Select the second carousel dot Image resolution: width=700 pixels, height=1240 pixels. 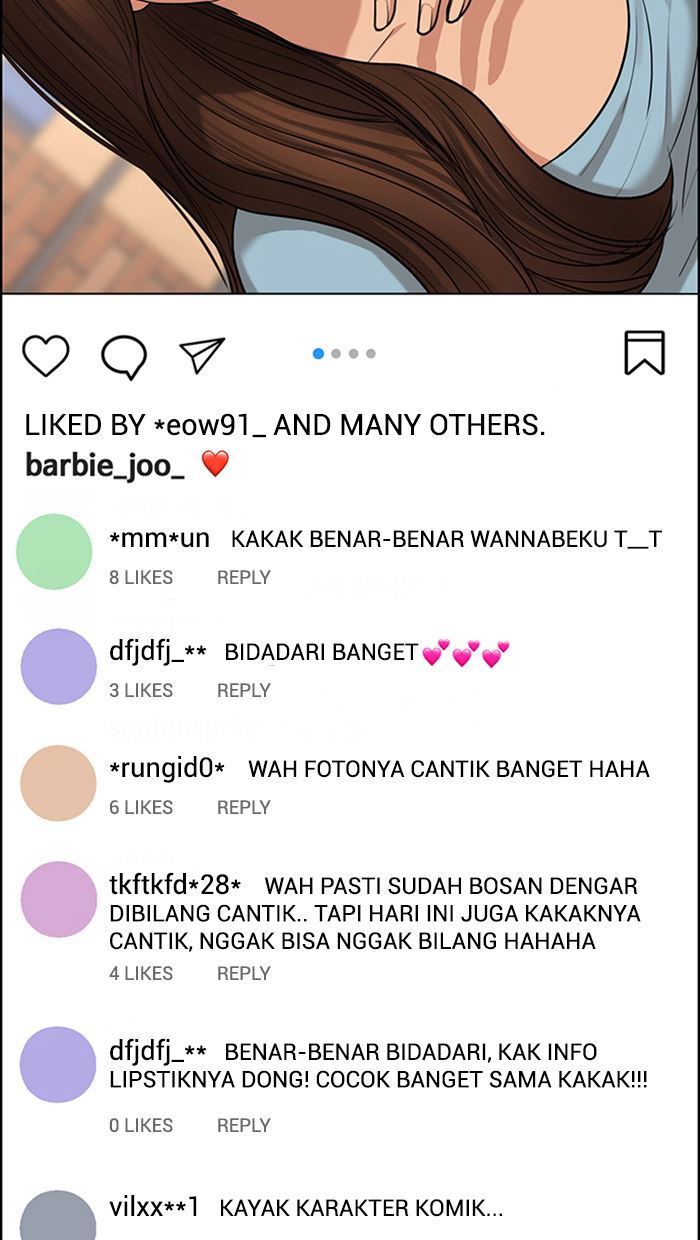tap(336, 353)
